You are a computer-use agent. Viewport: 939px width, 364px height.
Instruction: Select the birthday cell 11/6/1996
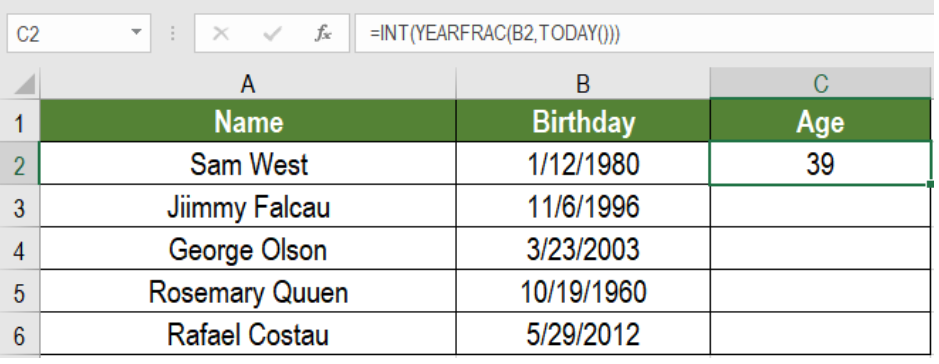[583, 207]
